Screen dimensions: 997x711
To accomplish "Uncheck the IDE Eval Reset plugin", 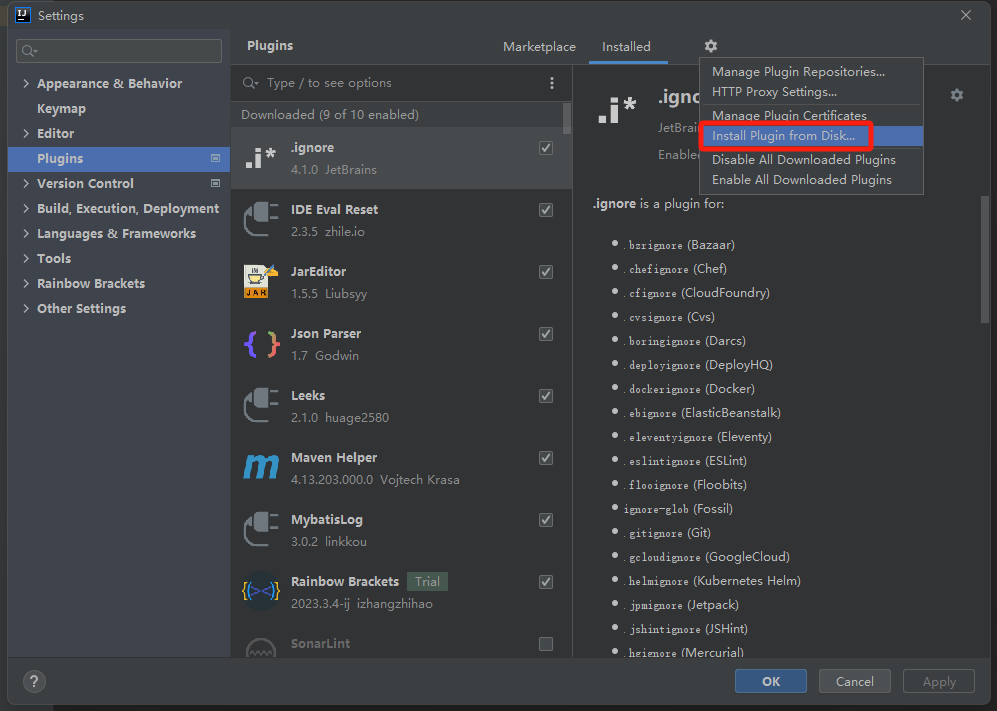I will (546, 210).
